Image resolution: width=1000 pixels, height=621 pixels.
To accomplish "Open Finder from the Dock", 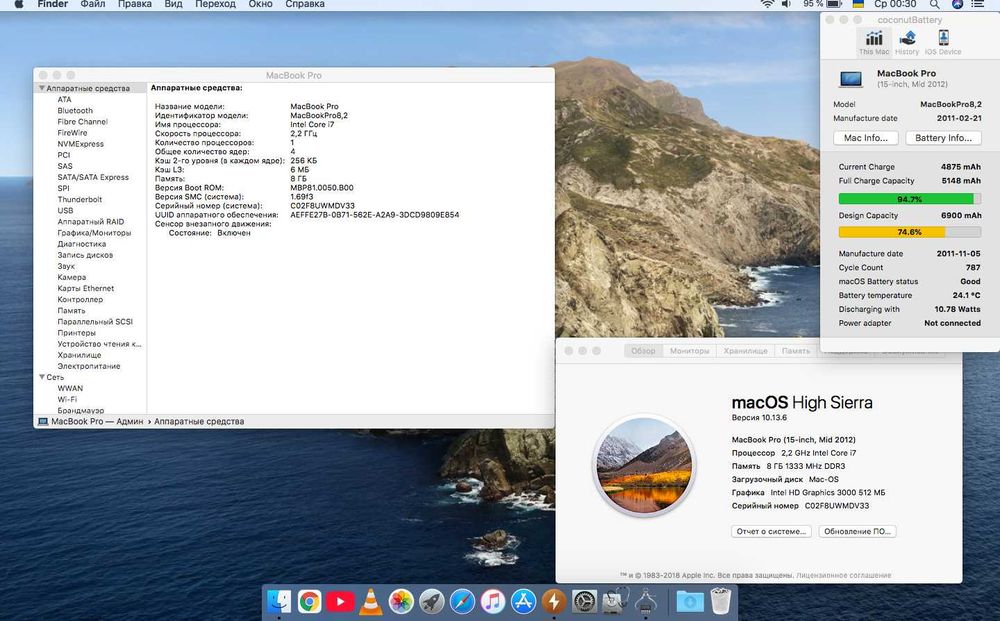I will click(279, 601).
